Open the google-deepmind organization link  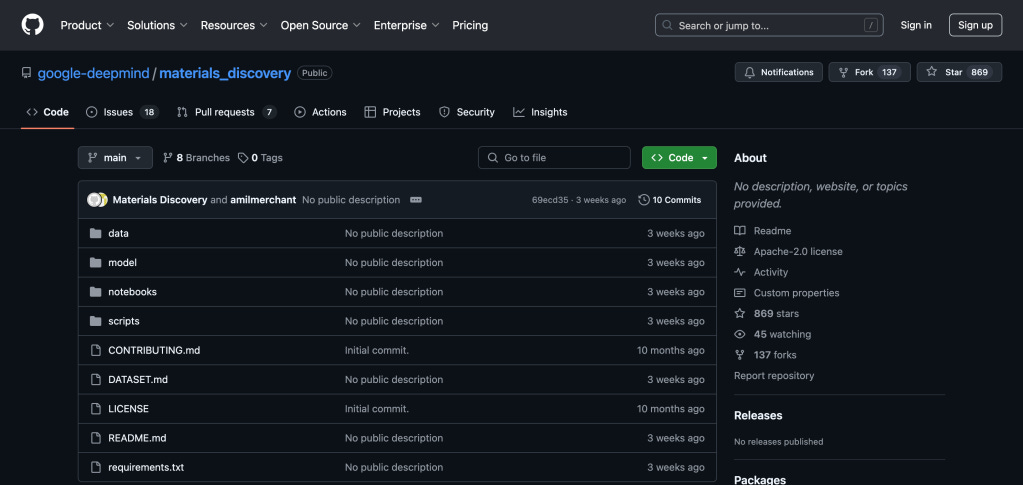click(x=93, y=73)
